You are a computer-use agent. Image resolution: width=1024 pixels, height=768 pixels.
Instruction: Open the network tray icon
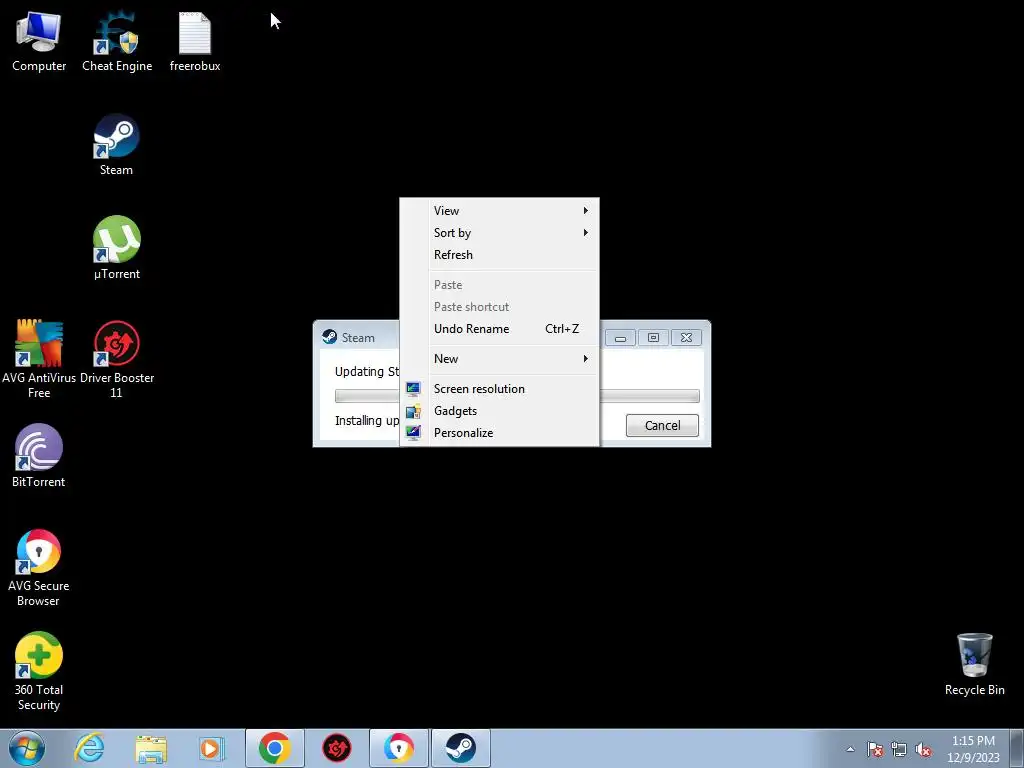tap(899, 750)
